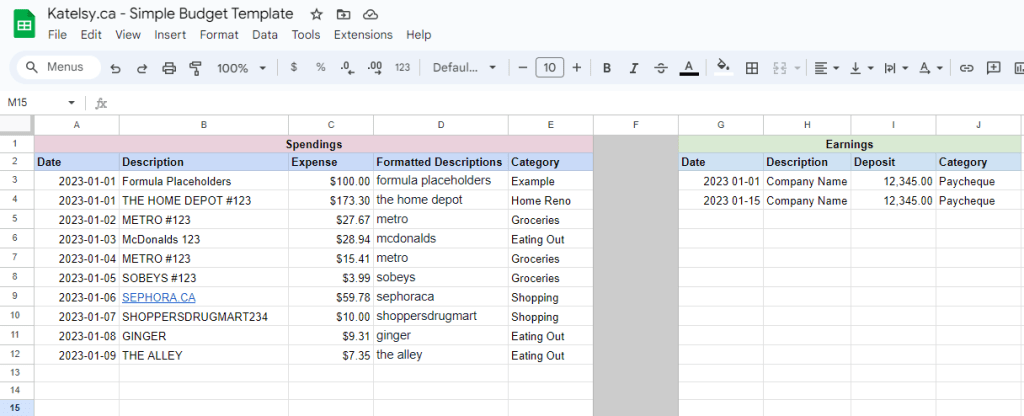Viewport: 1024px width, 416px height.
Task: Select cell THE HOME DEPOT #123
Action: (x=204, y=200)
